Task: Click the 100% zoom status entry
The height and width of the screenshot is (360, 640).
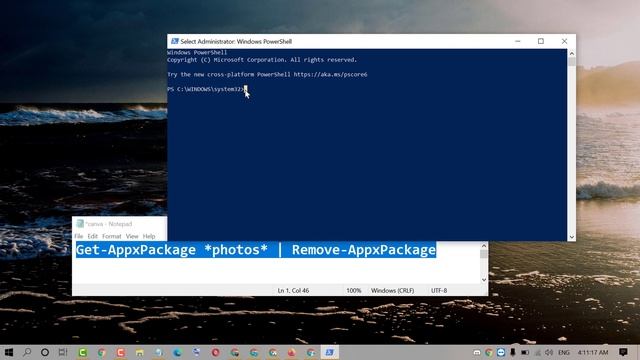Action: point(353,291)
